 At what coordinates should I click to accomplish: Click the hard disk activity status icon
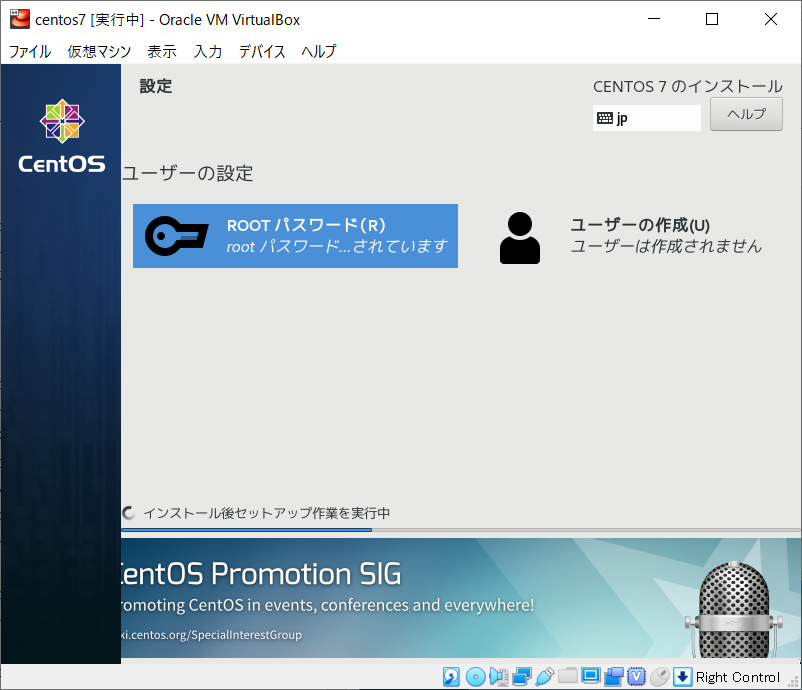pos(452,677)
